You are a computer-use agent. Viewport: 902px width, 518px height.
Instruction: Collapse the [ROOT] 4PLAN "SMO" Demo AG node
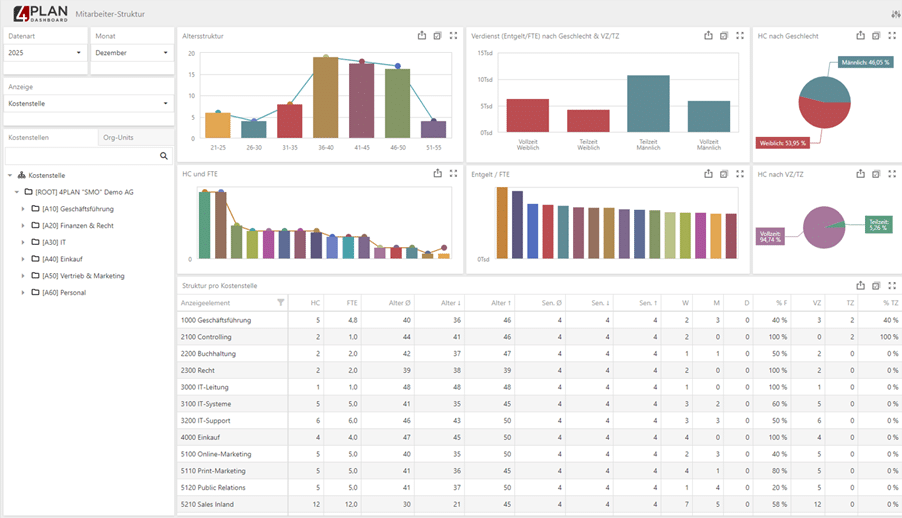[x=17, y=192]
